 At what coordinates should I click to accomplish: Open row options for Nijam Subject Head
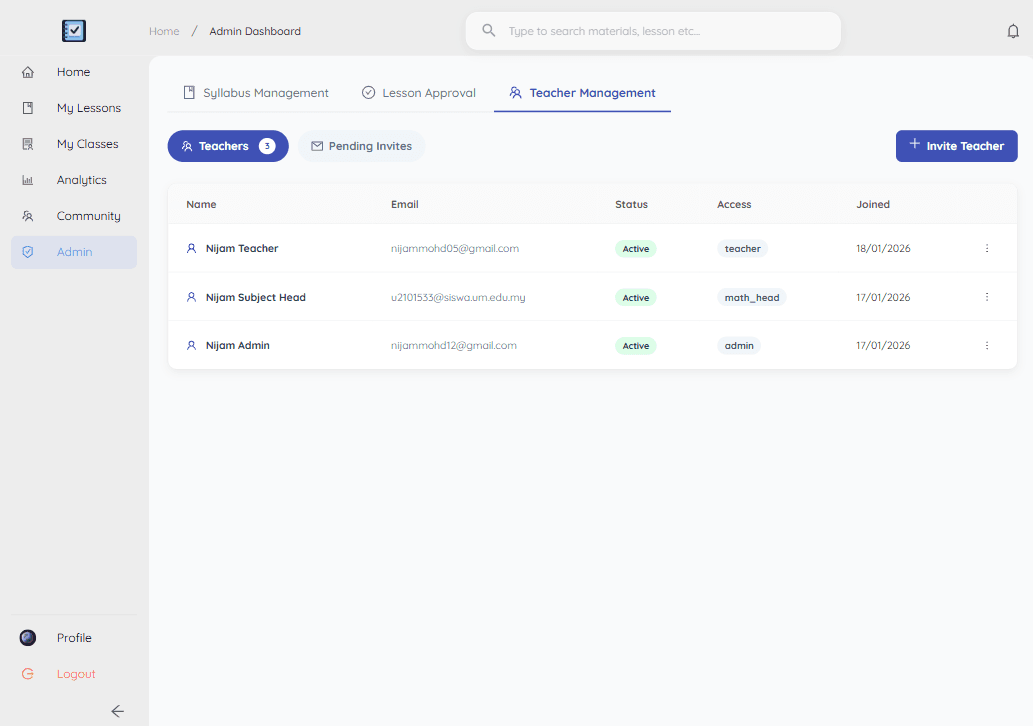pyautogui.click(x=987, y=297)
